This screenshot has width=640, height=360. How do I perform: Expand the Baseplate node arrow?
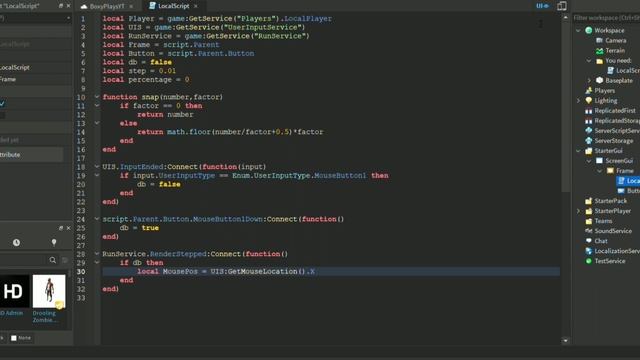tap(589, 80)
